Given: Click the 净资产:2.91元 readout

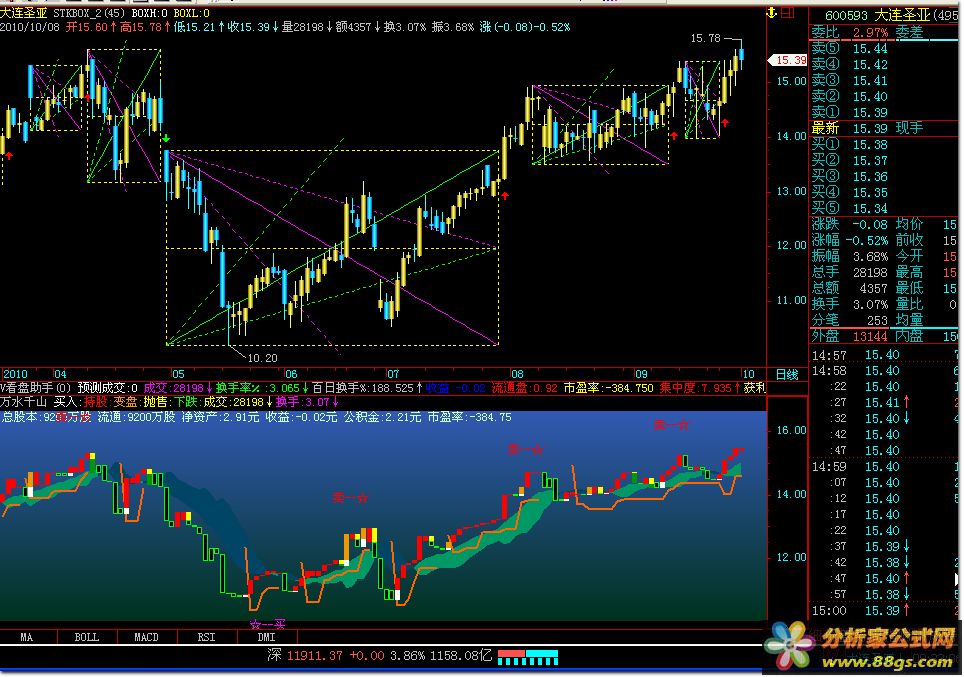Looking at the screenshot, I should [220, 418].
